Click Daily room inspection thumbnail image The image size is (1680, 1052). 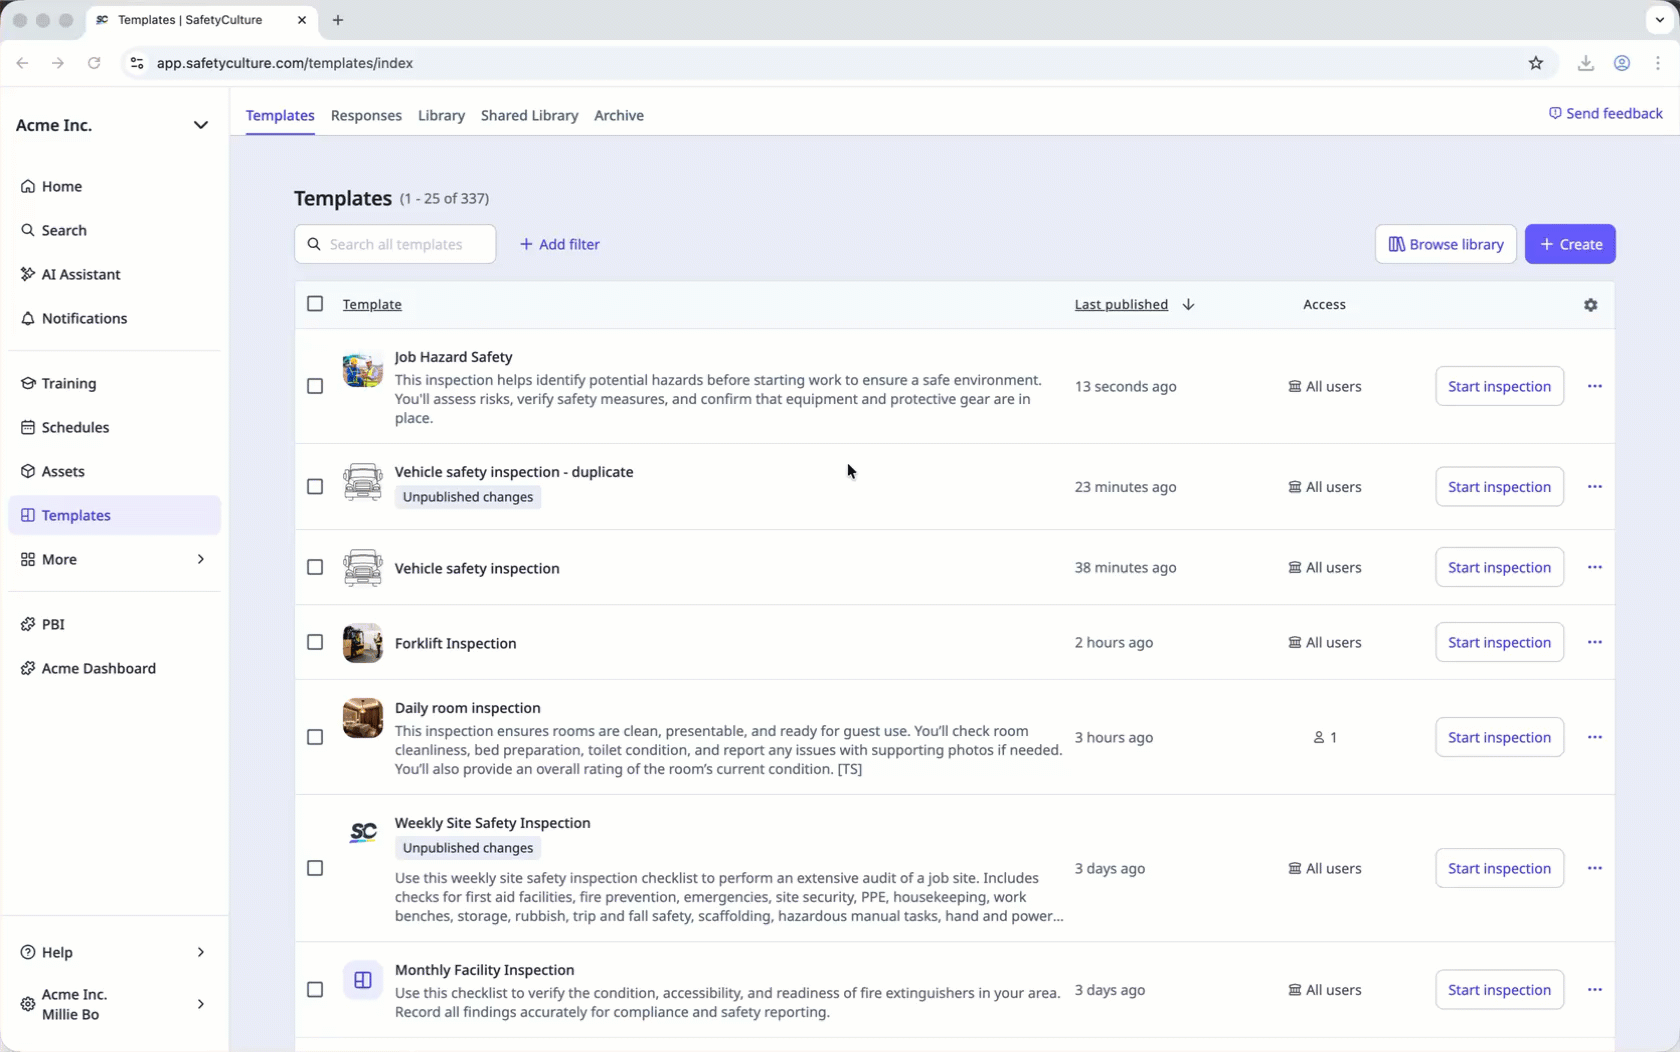coord(362,718)
